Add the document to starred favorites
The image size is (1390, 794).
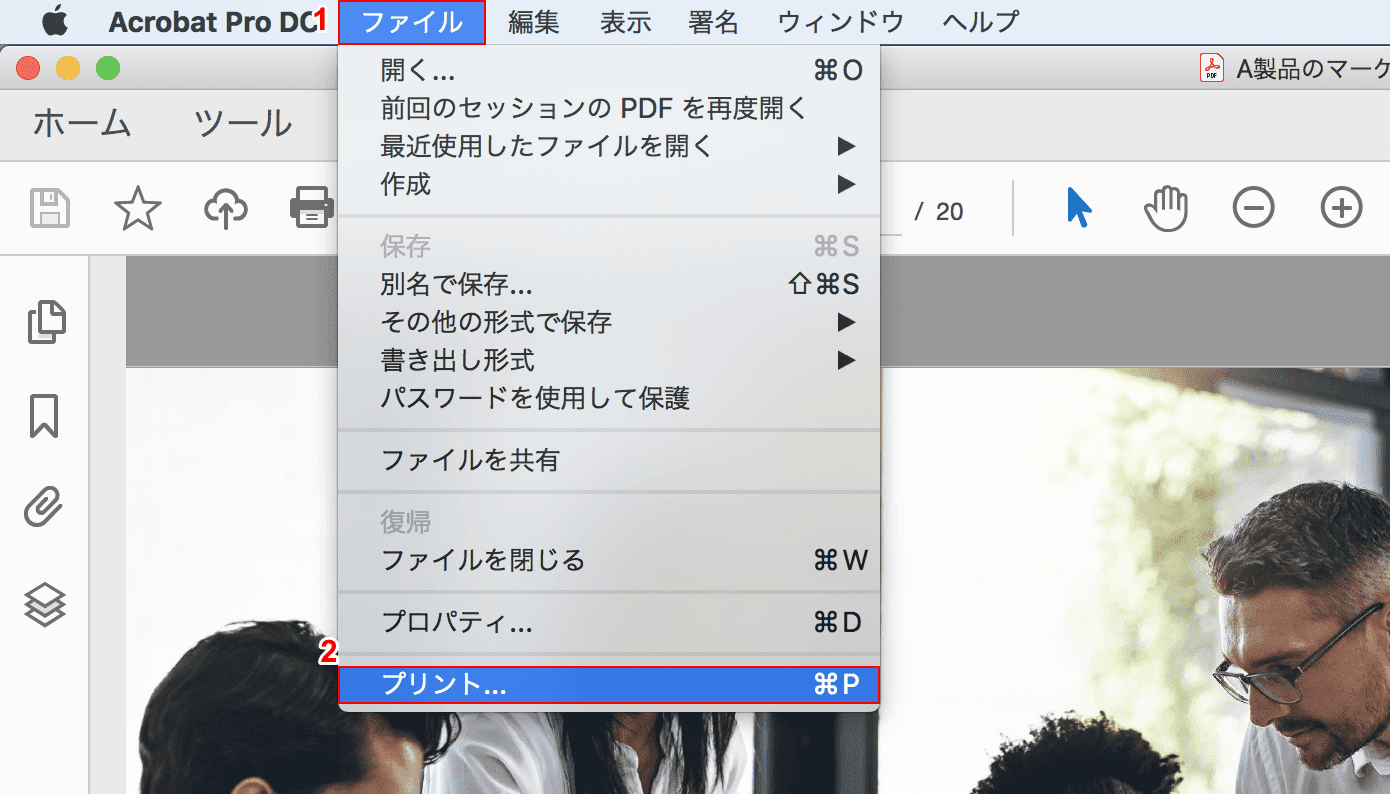click(138, 208)
